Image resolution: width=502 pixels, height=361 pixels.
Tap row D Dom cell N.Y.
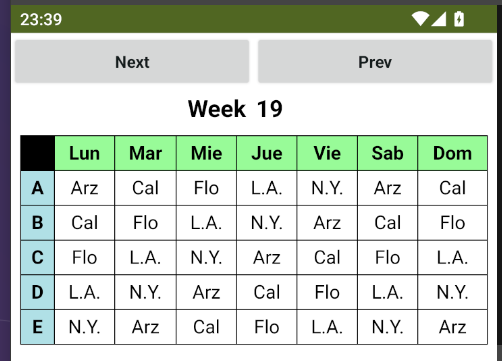[453, 292]
